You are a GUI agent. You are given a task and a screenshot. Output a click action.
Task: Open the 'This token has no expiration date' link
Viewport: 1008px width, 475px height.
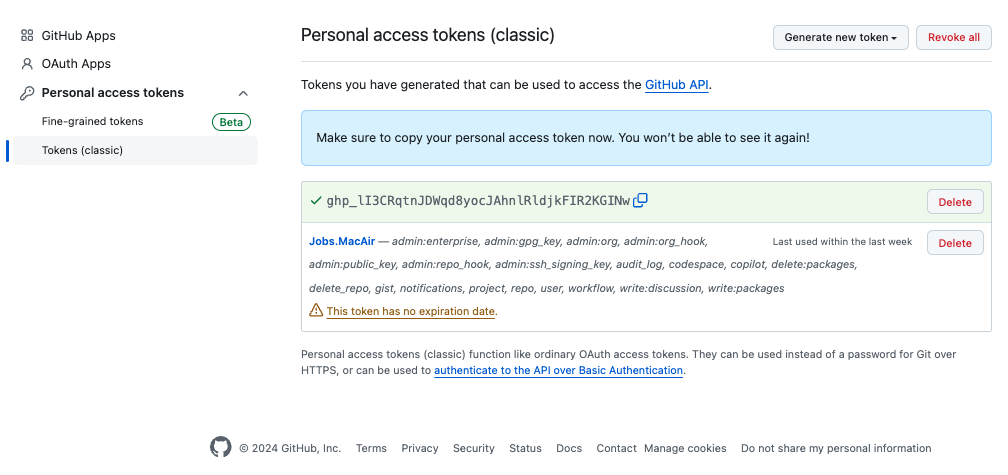tap(411, 311)
